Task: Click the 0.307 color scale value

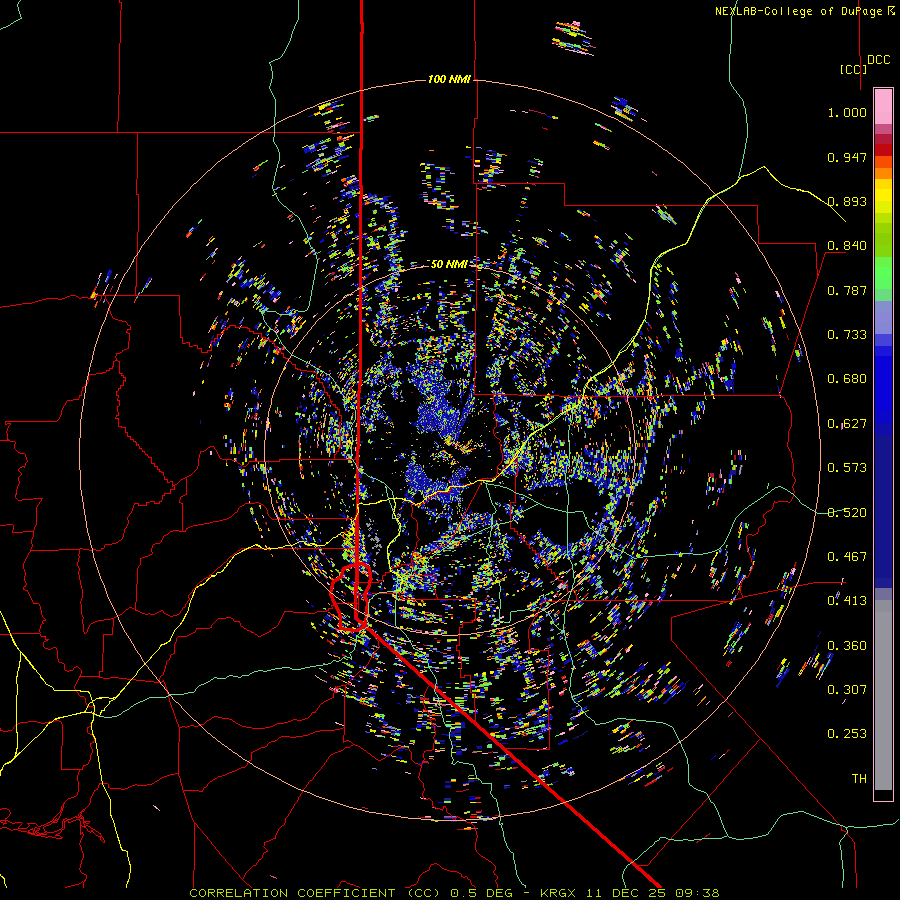Action: click(x=847, y=690)
